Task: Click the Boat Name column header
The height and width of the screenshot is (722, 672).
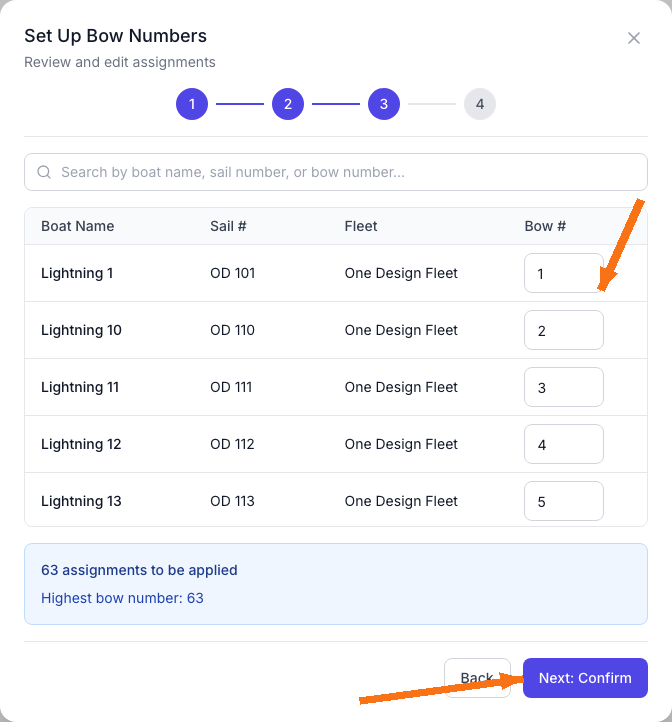Action: pyautogui.click(x=77, y=226)
